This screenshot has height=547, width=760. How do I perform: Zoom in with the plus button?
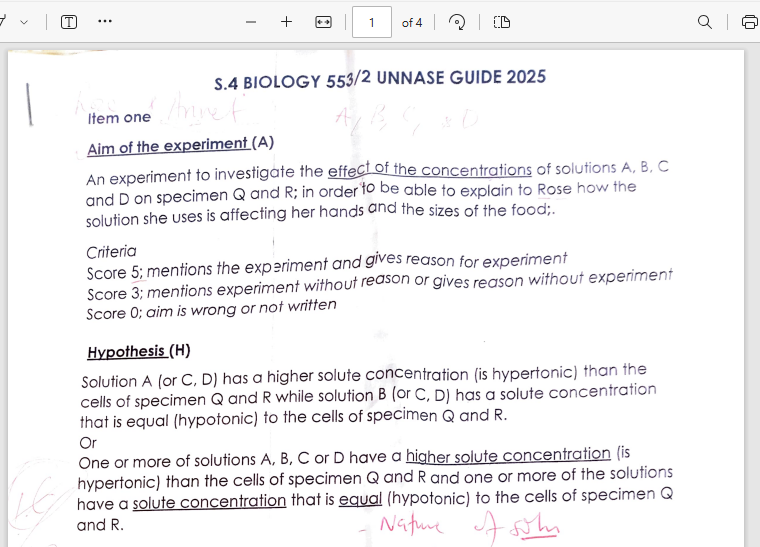point(286,22)
